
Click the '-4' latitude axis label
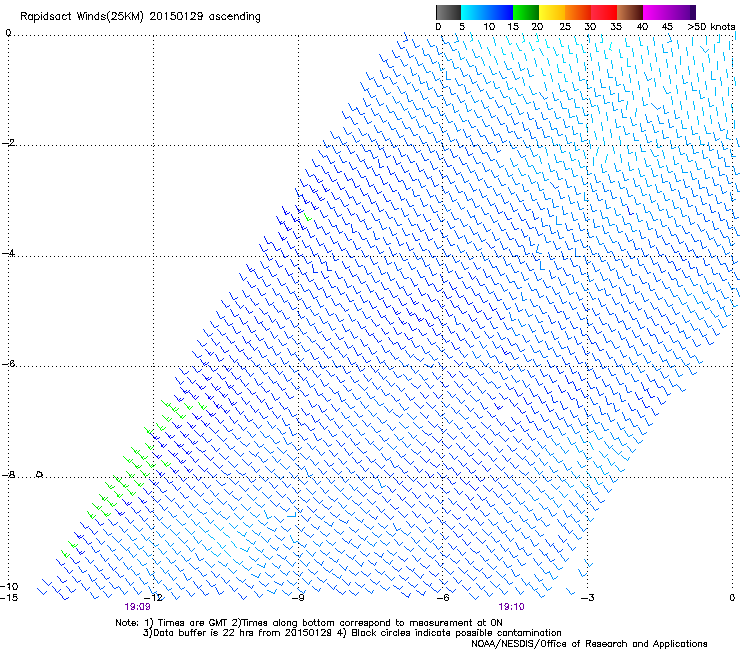8,253
